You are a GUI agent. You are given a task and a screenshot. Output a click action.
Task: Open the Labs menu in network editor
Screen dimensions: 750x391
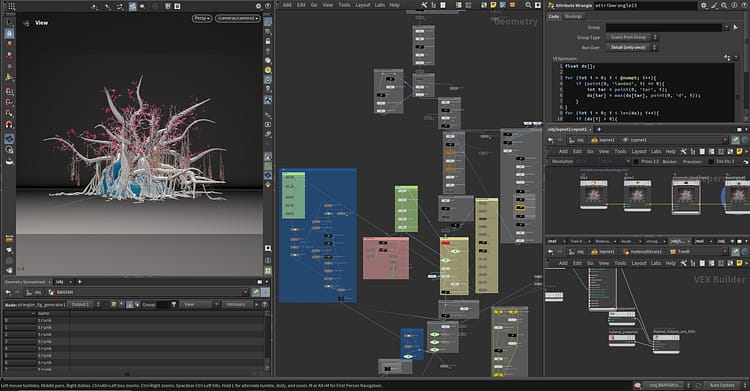tap(380, 5)
